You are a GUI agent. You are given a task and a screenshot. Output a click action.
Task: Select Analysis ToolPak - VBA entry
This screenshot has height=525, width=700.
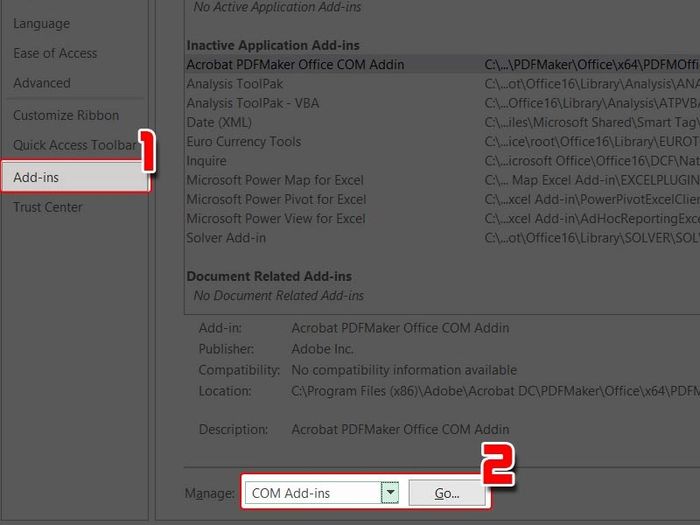coord(253,103)
